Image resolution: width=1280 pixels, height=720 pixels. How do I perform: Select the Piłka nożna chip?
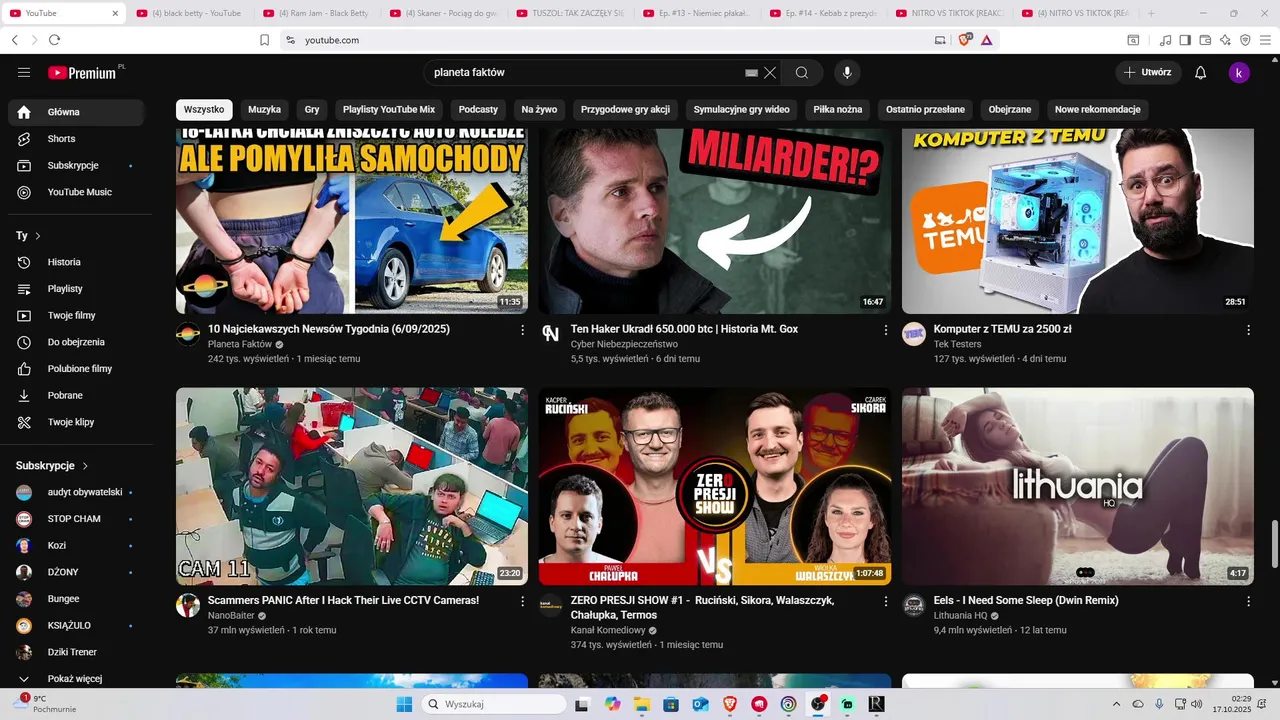(838, 110)
